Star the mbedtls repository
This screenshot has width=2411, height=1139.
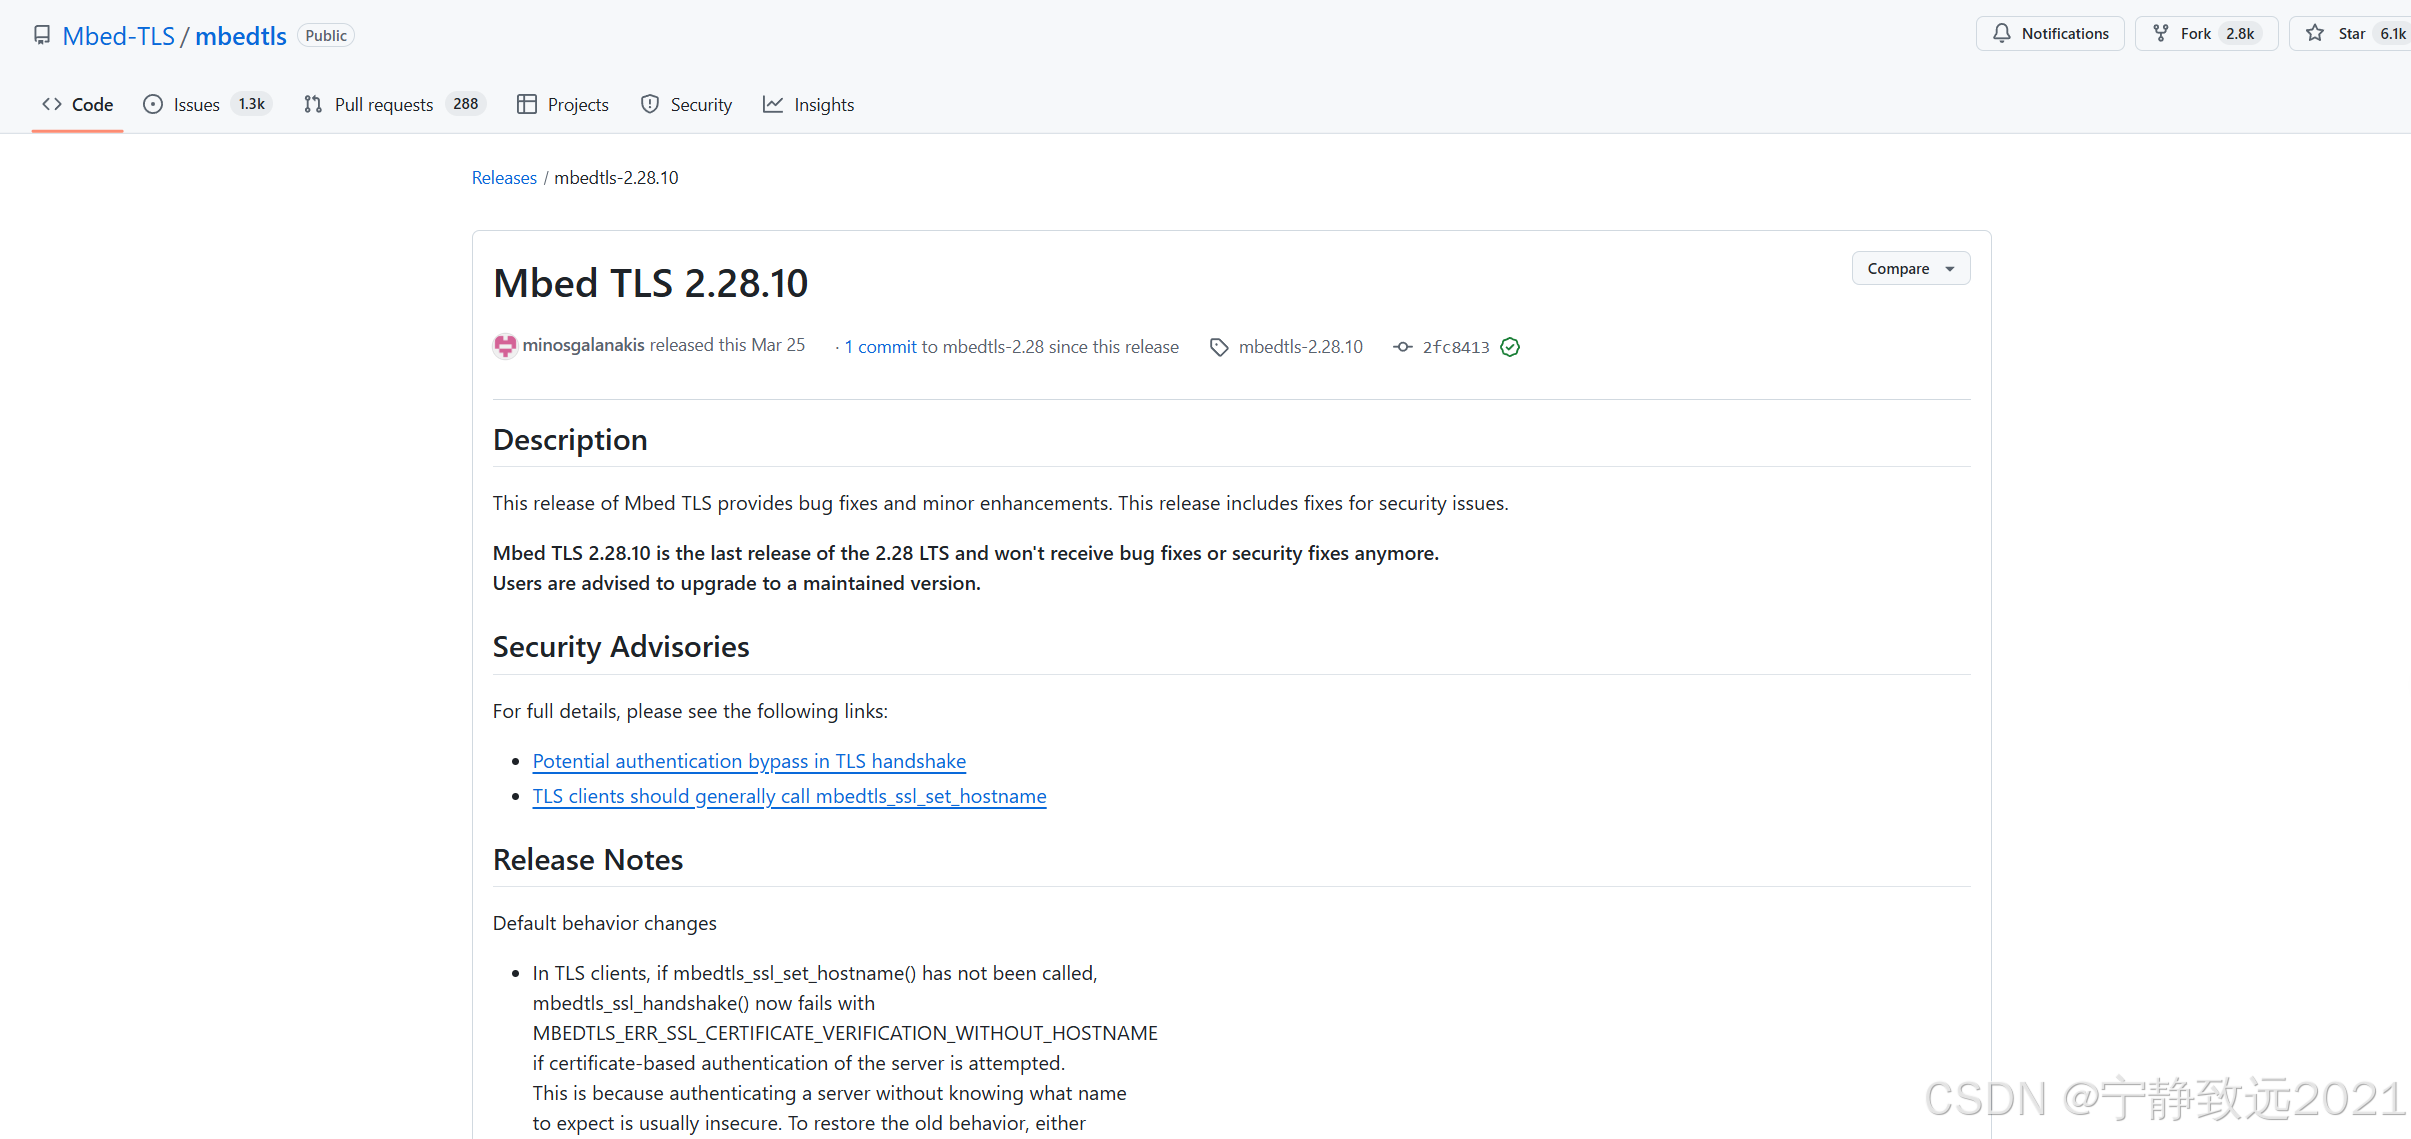2350,34
